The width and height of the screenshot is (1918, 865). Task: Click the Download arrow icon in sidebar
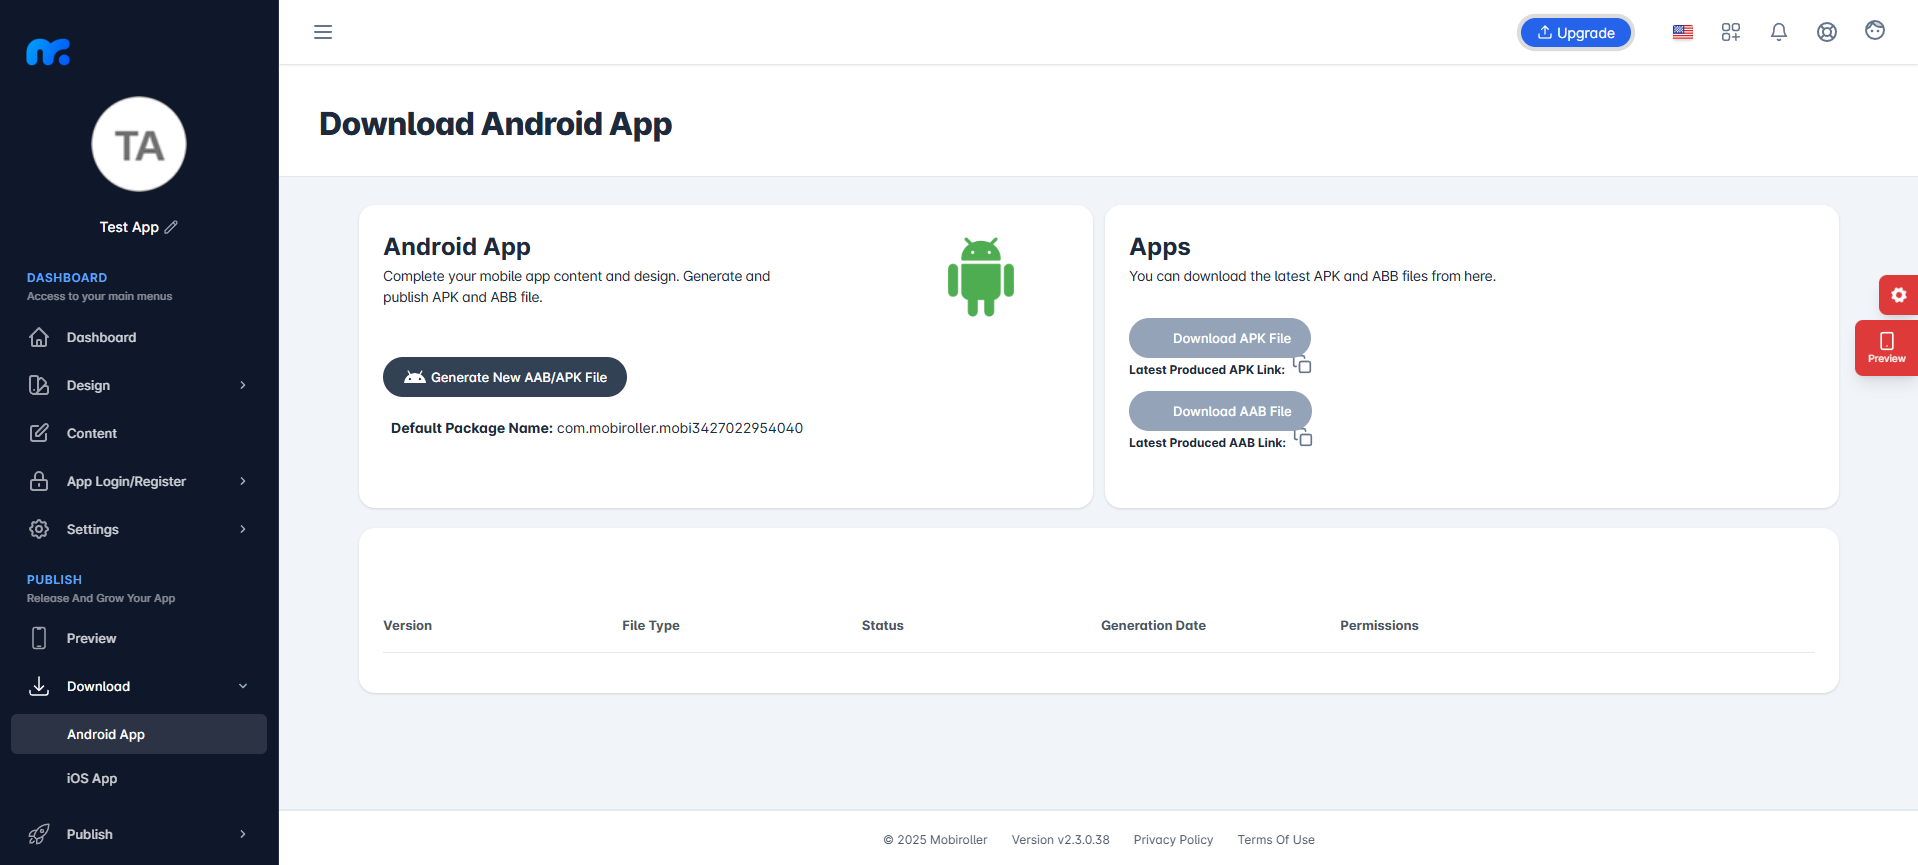(39, 686)
